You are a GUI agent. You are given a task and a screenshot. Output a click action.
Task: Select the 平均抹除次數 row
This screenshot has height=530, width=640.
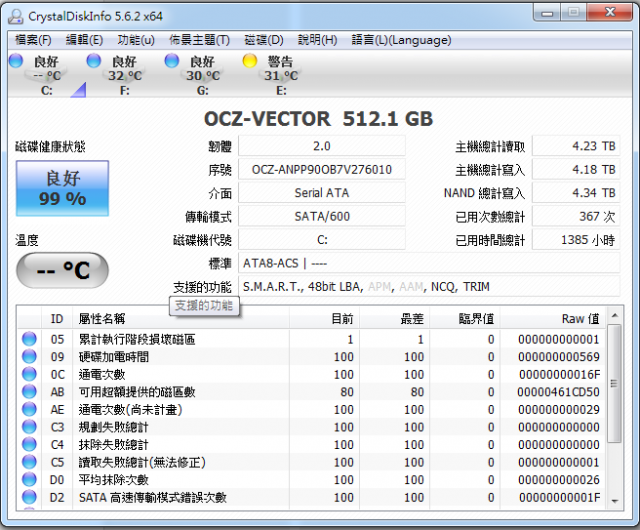(312, 479)
